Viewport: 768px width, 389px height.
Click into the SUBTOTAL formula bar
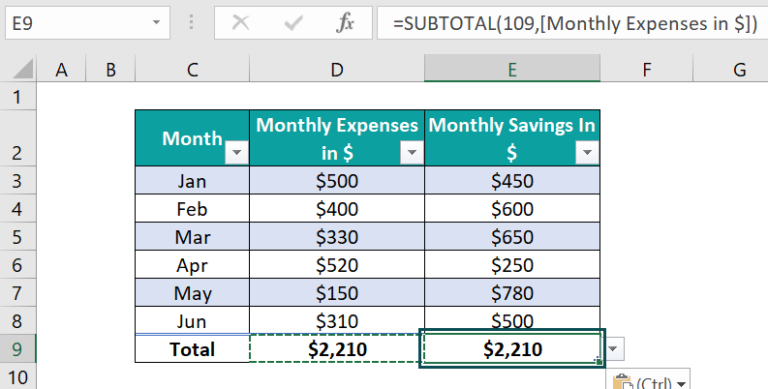click(x=573, y=23)
